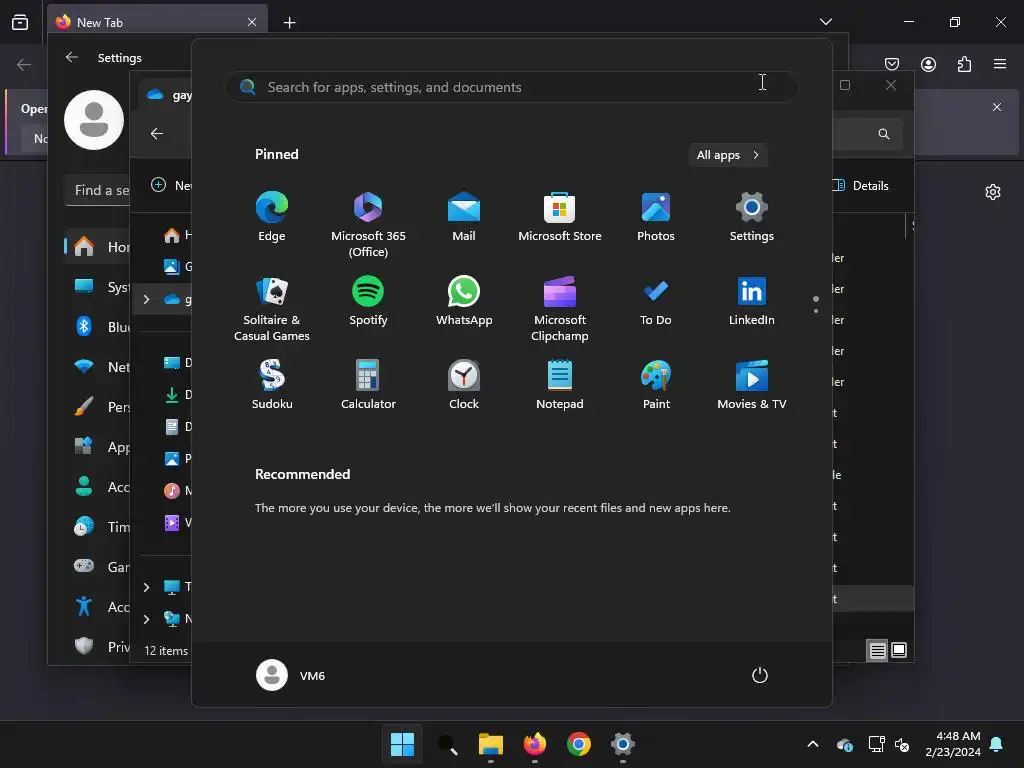Open the Calculator app
The width and height of the screenshot is (1024, 768).
pos(368,385)
